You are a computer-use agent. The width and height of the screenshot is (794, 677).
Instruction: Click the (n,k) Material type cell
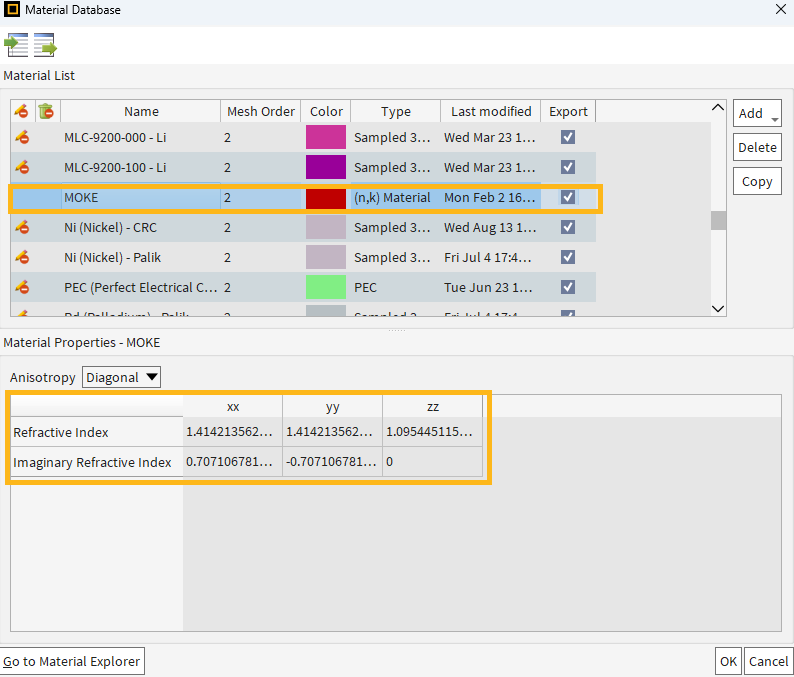(392, 197)
